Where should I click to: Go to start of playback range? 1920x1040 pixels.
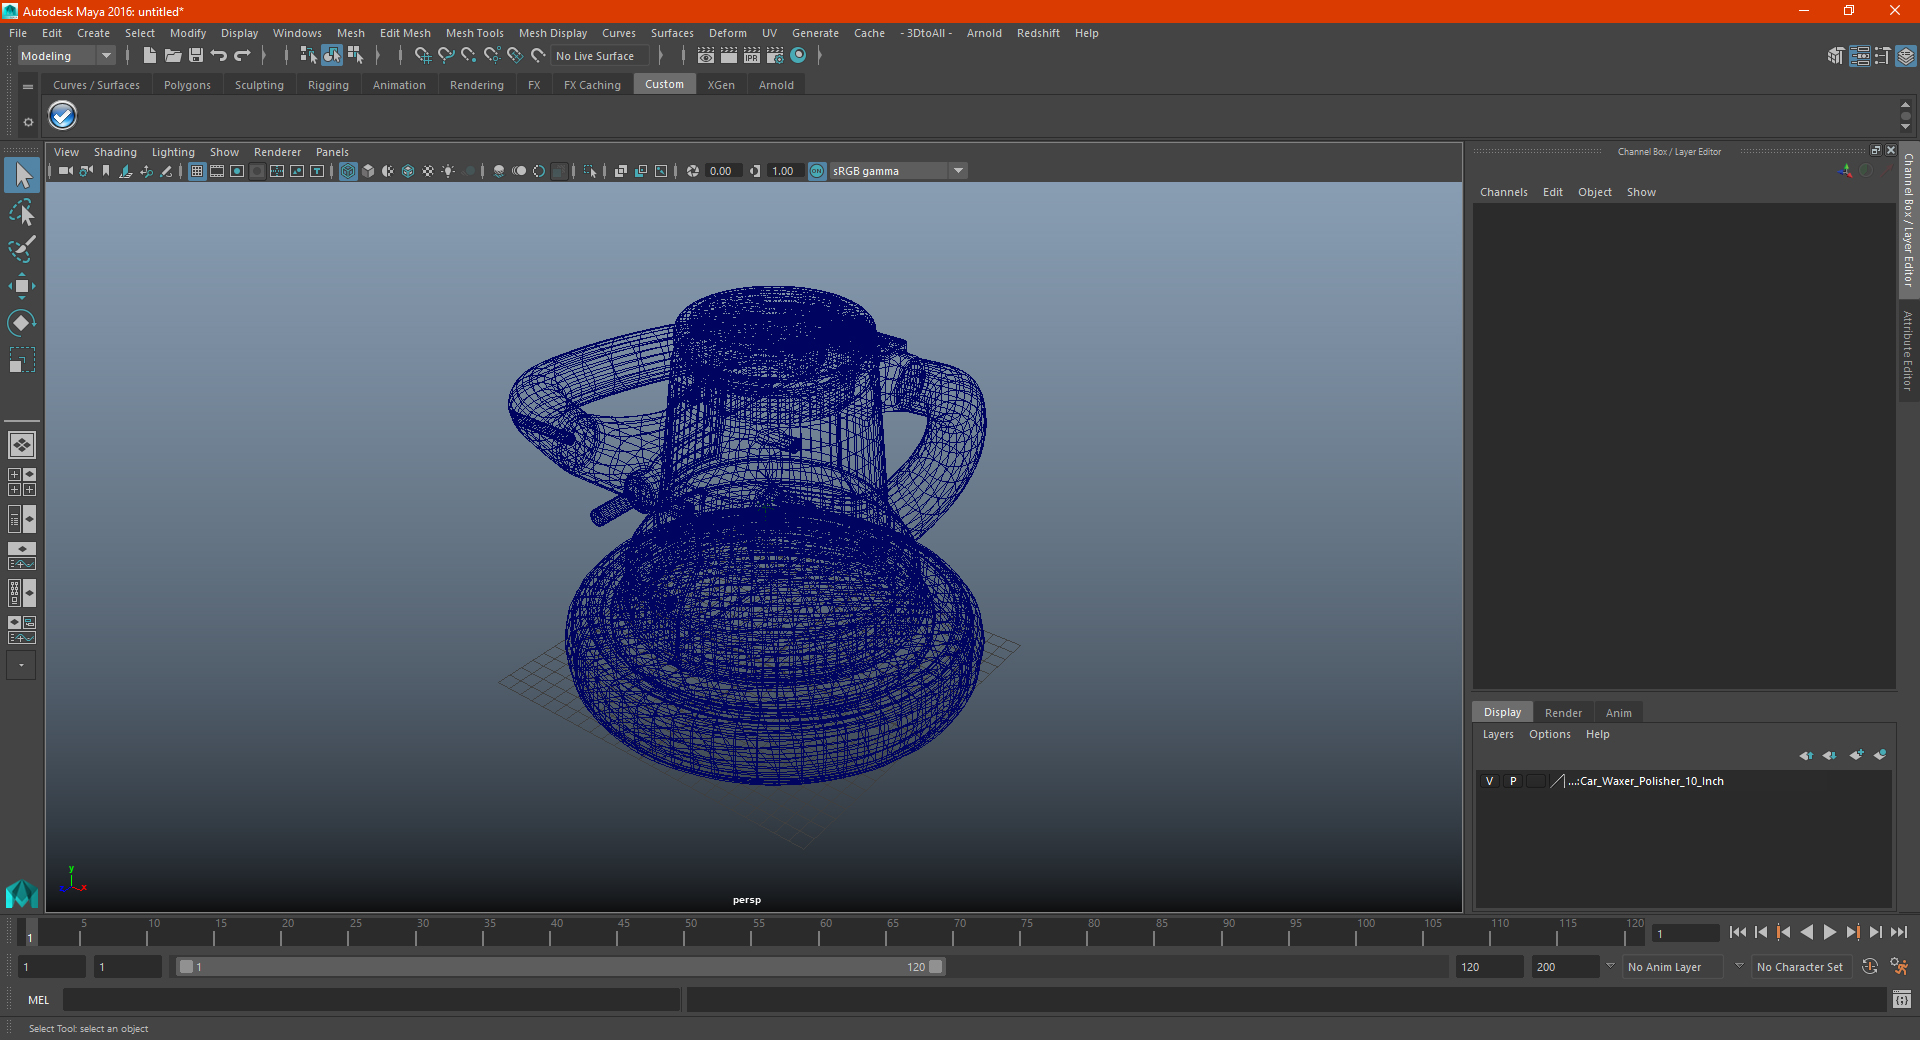point(1738,932)
